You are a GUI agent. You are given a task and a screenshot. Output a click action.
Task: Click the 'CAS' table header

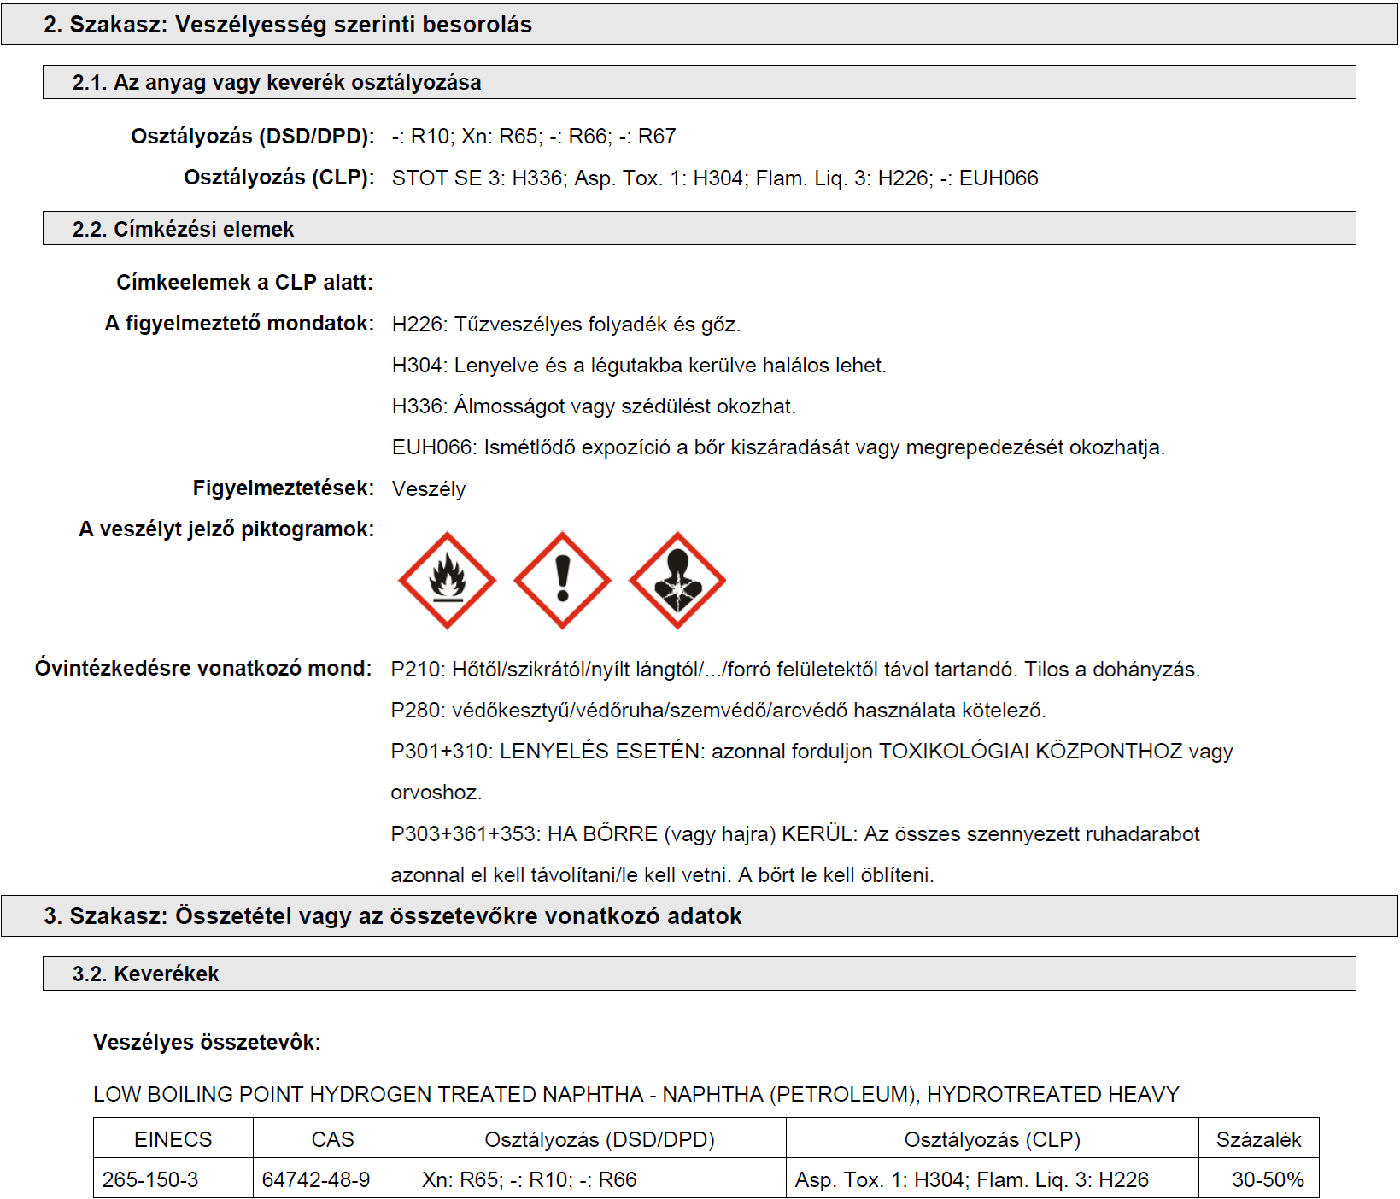click(x=333, y=1140)
